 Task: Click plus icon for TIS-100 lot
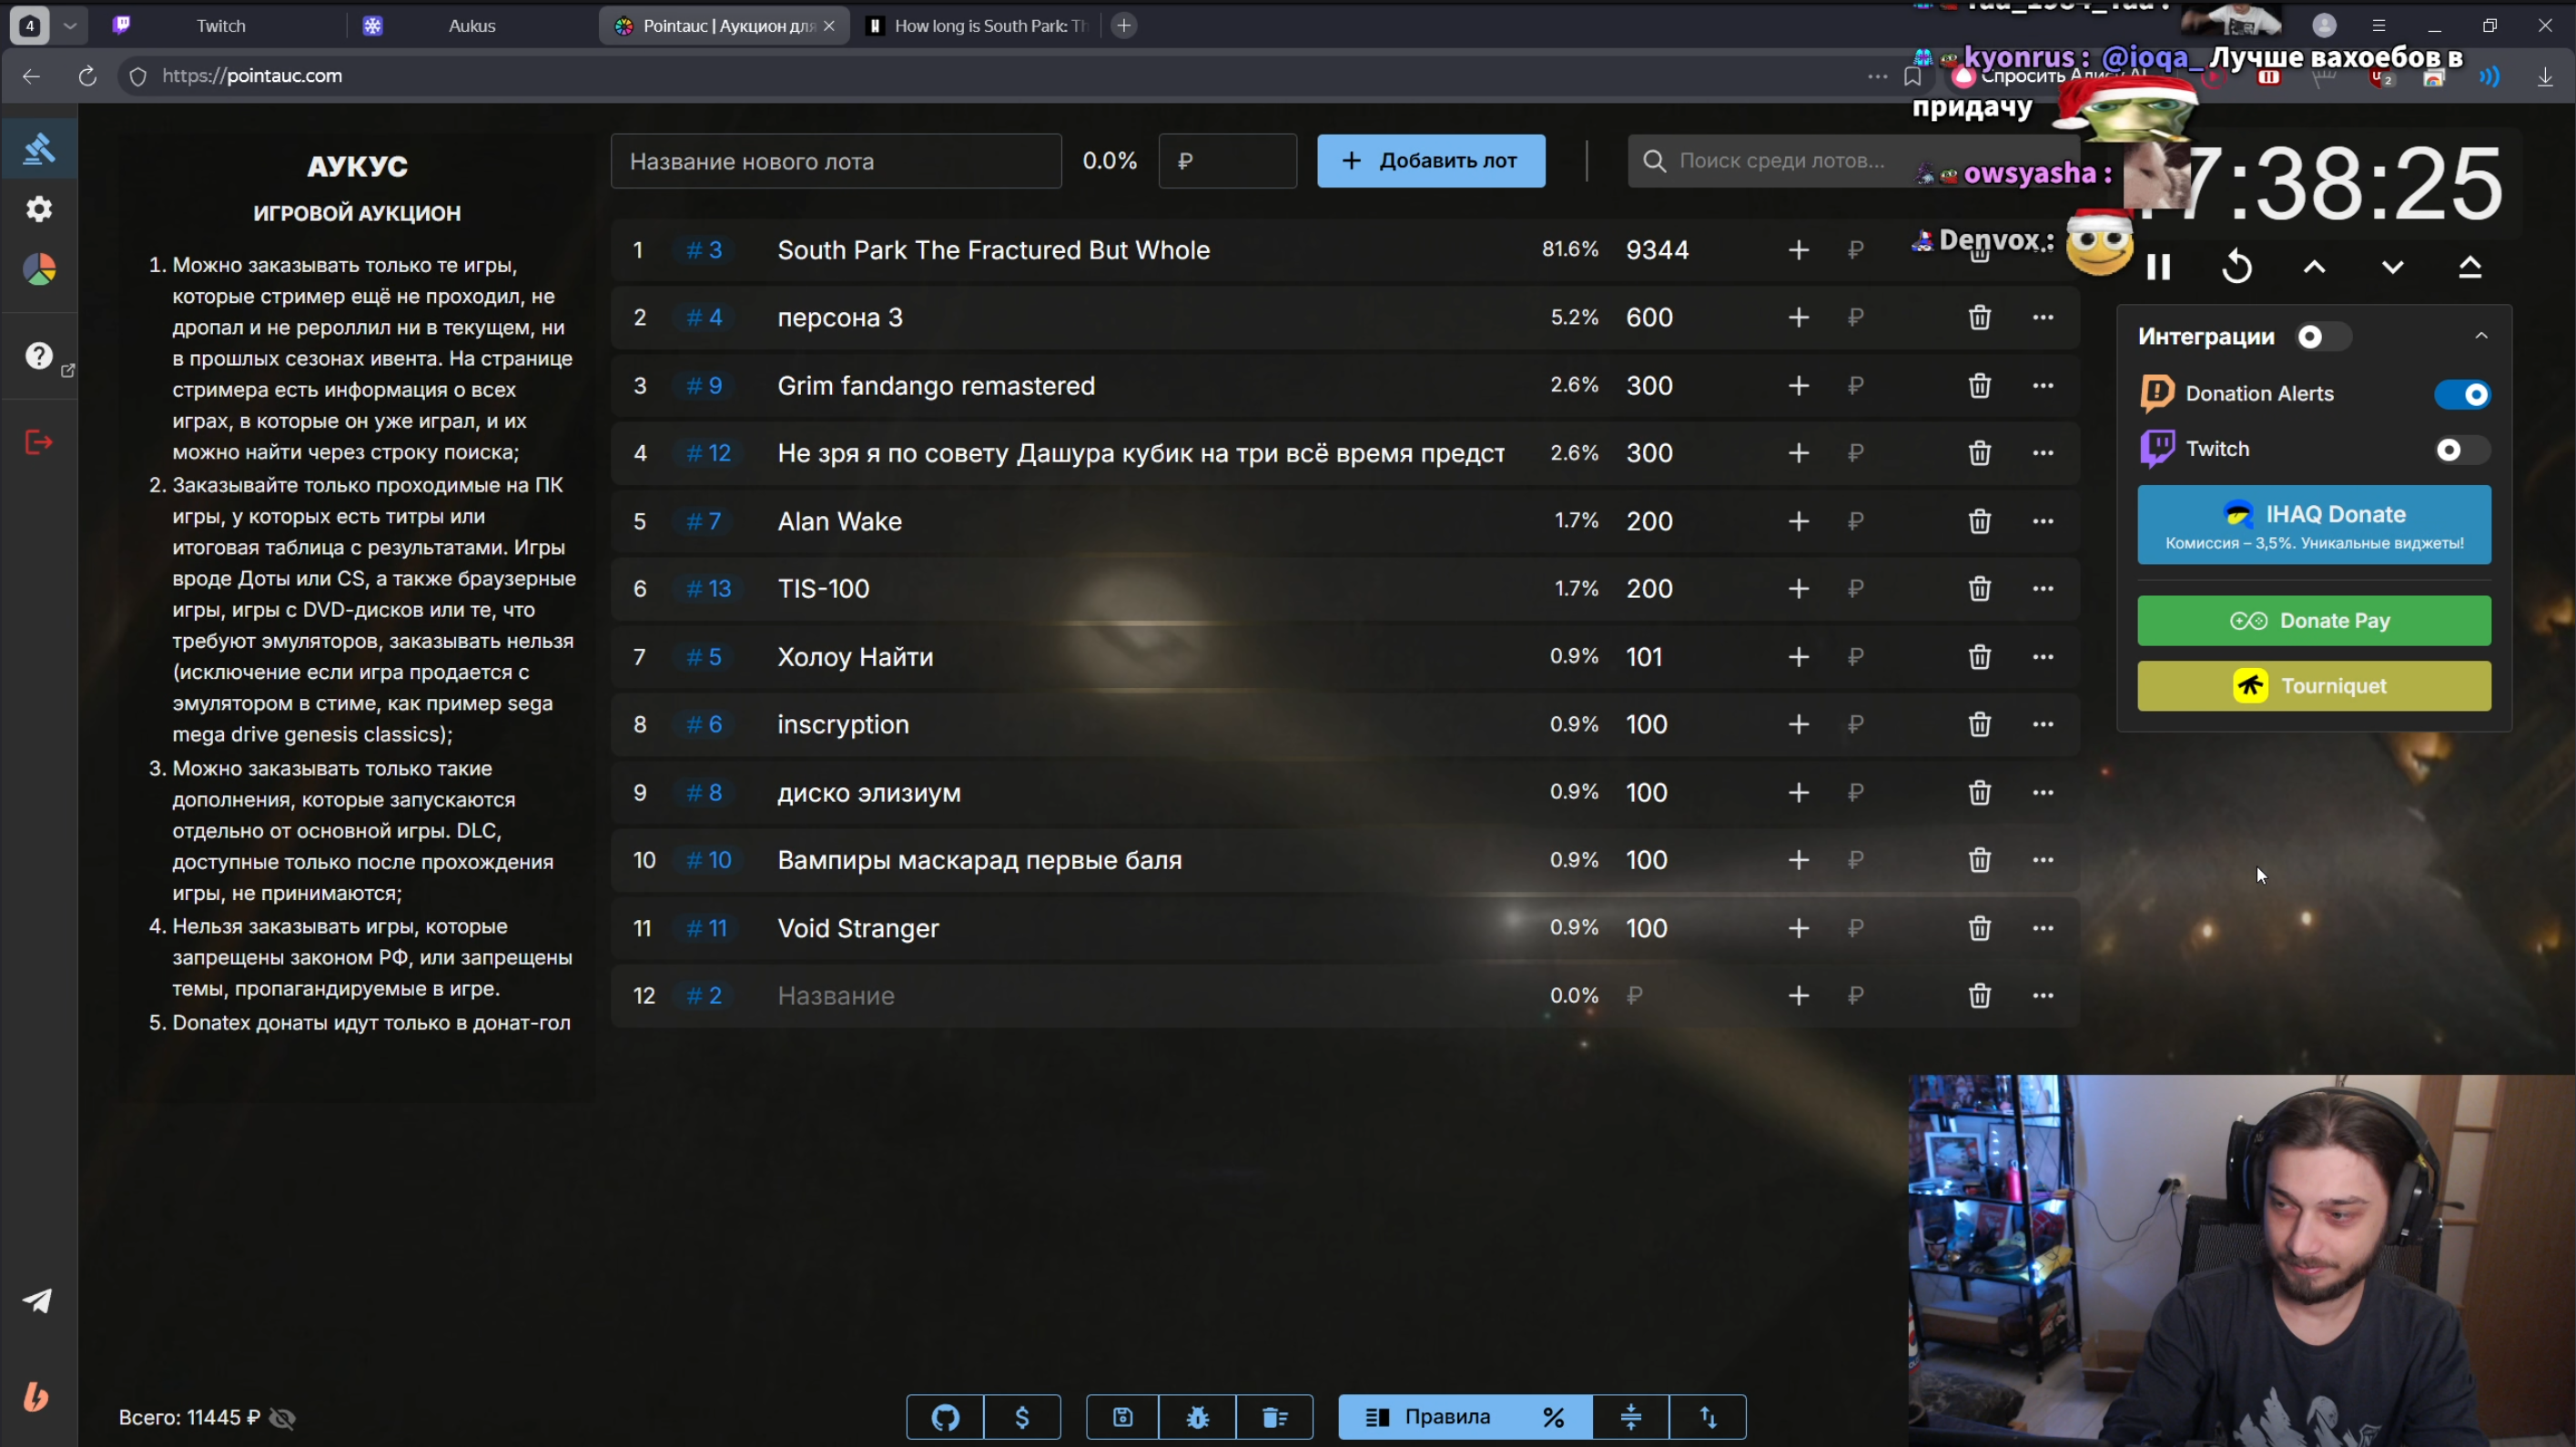click(x=1798, y=589)
